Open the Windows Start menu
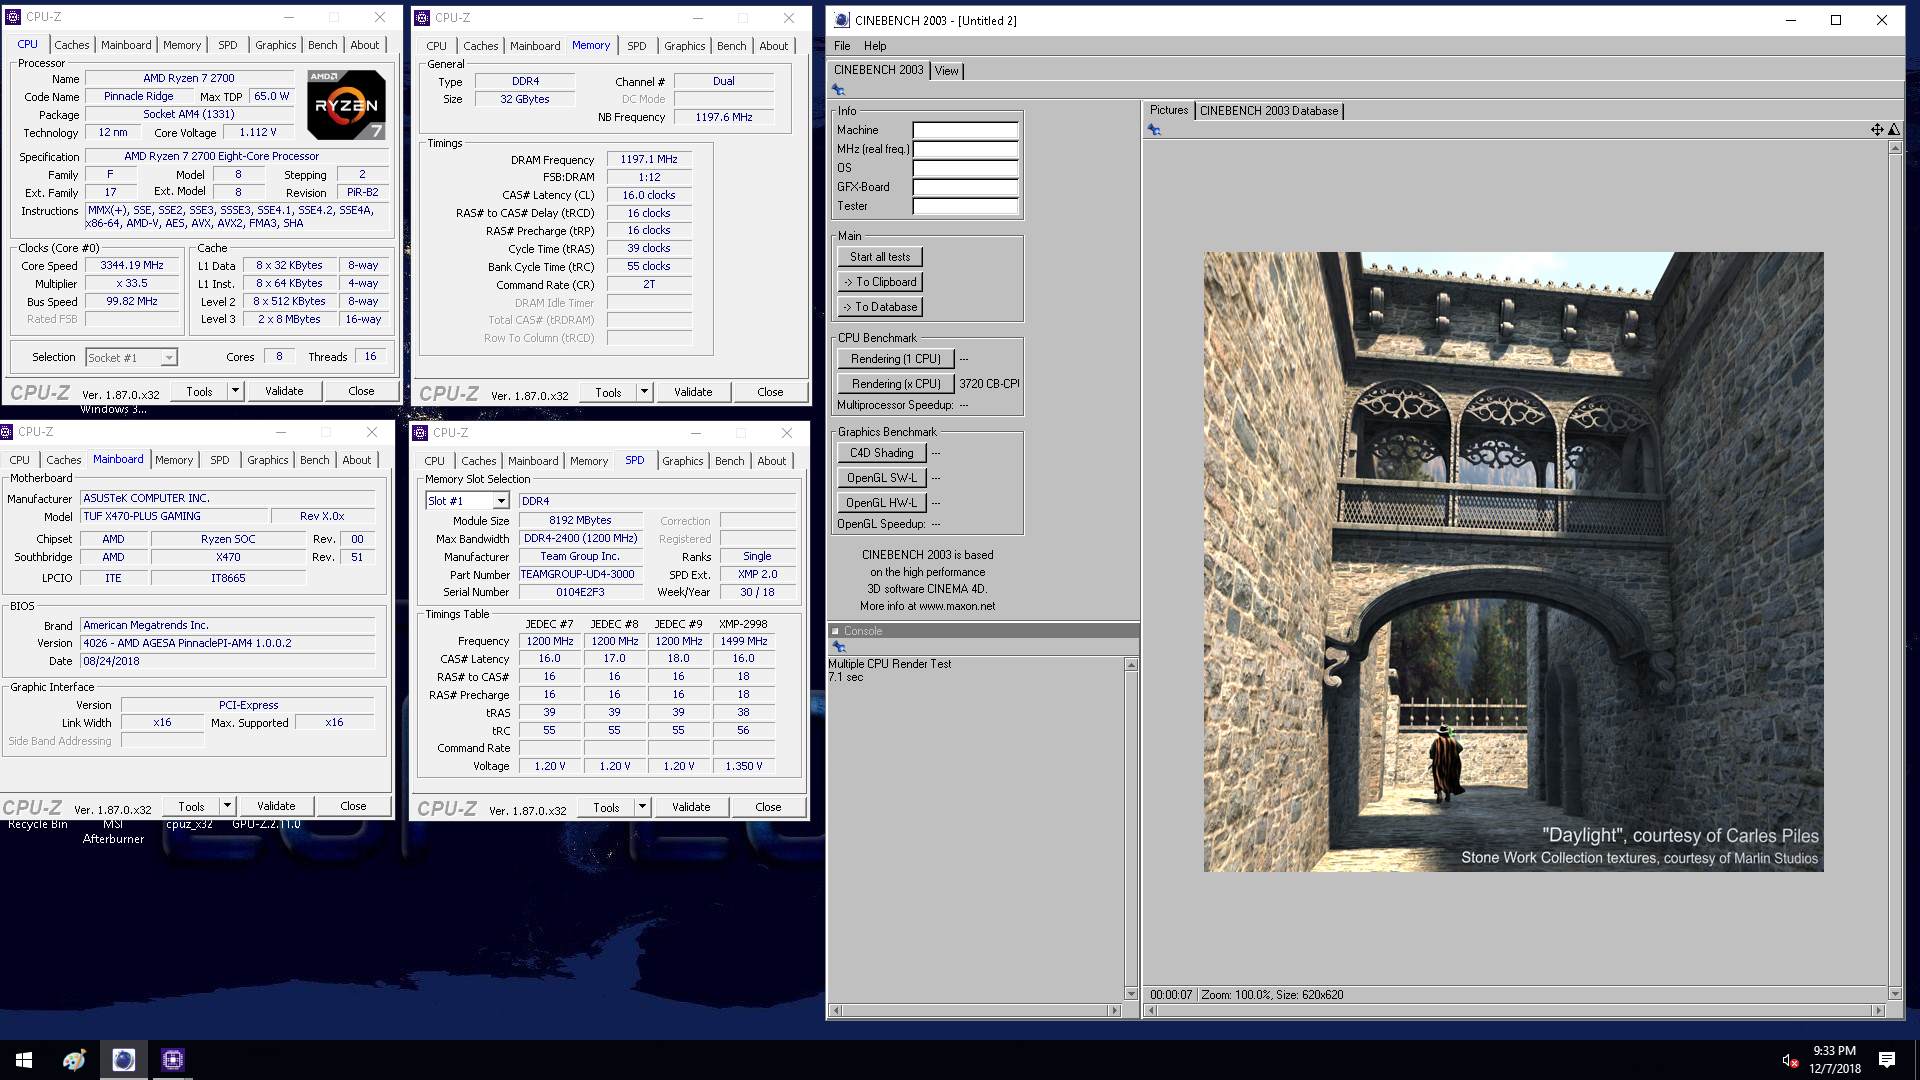Viewport: 1920px width, 1080px height. click(24, 1060)
